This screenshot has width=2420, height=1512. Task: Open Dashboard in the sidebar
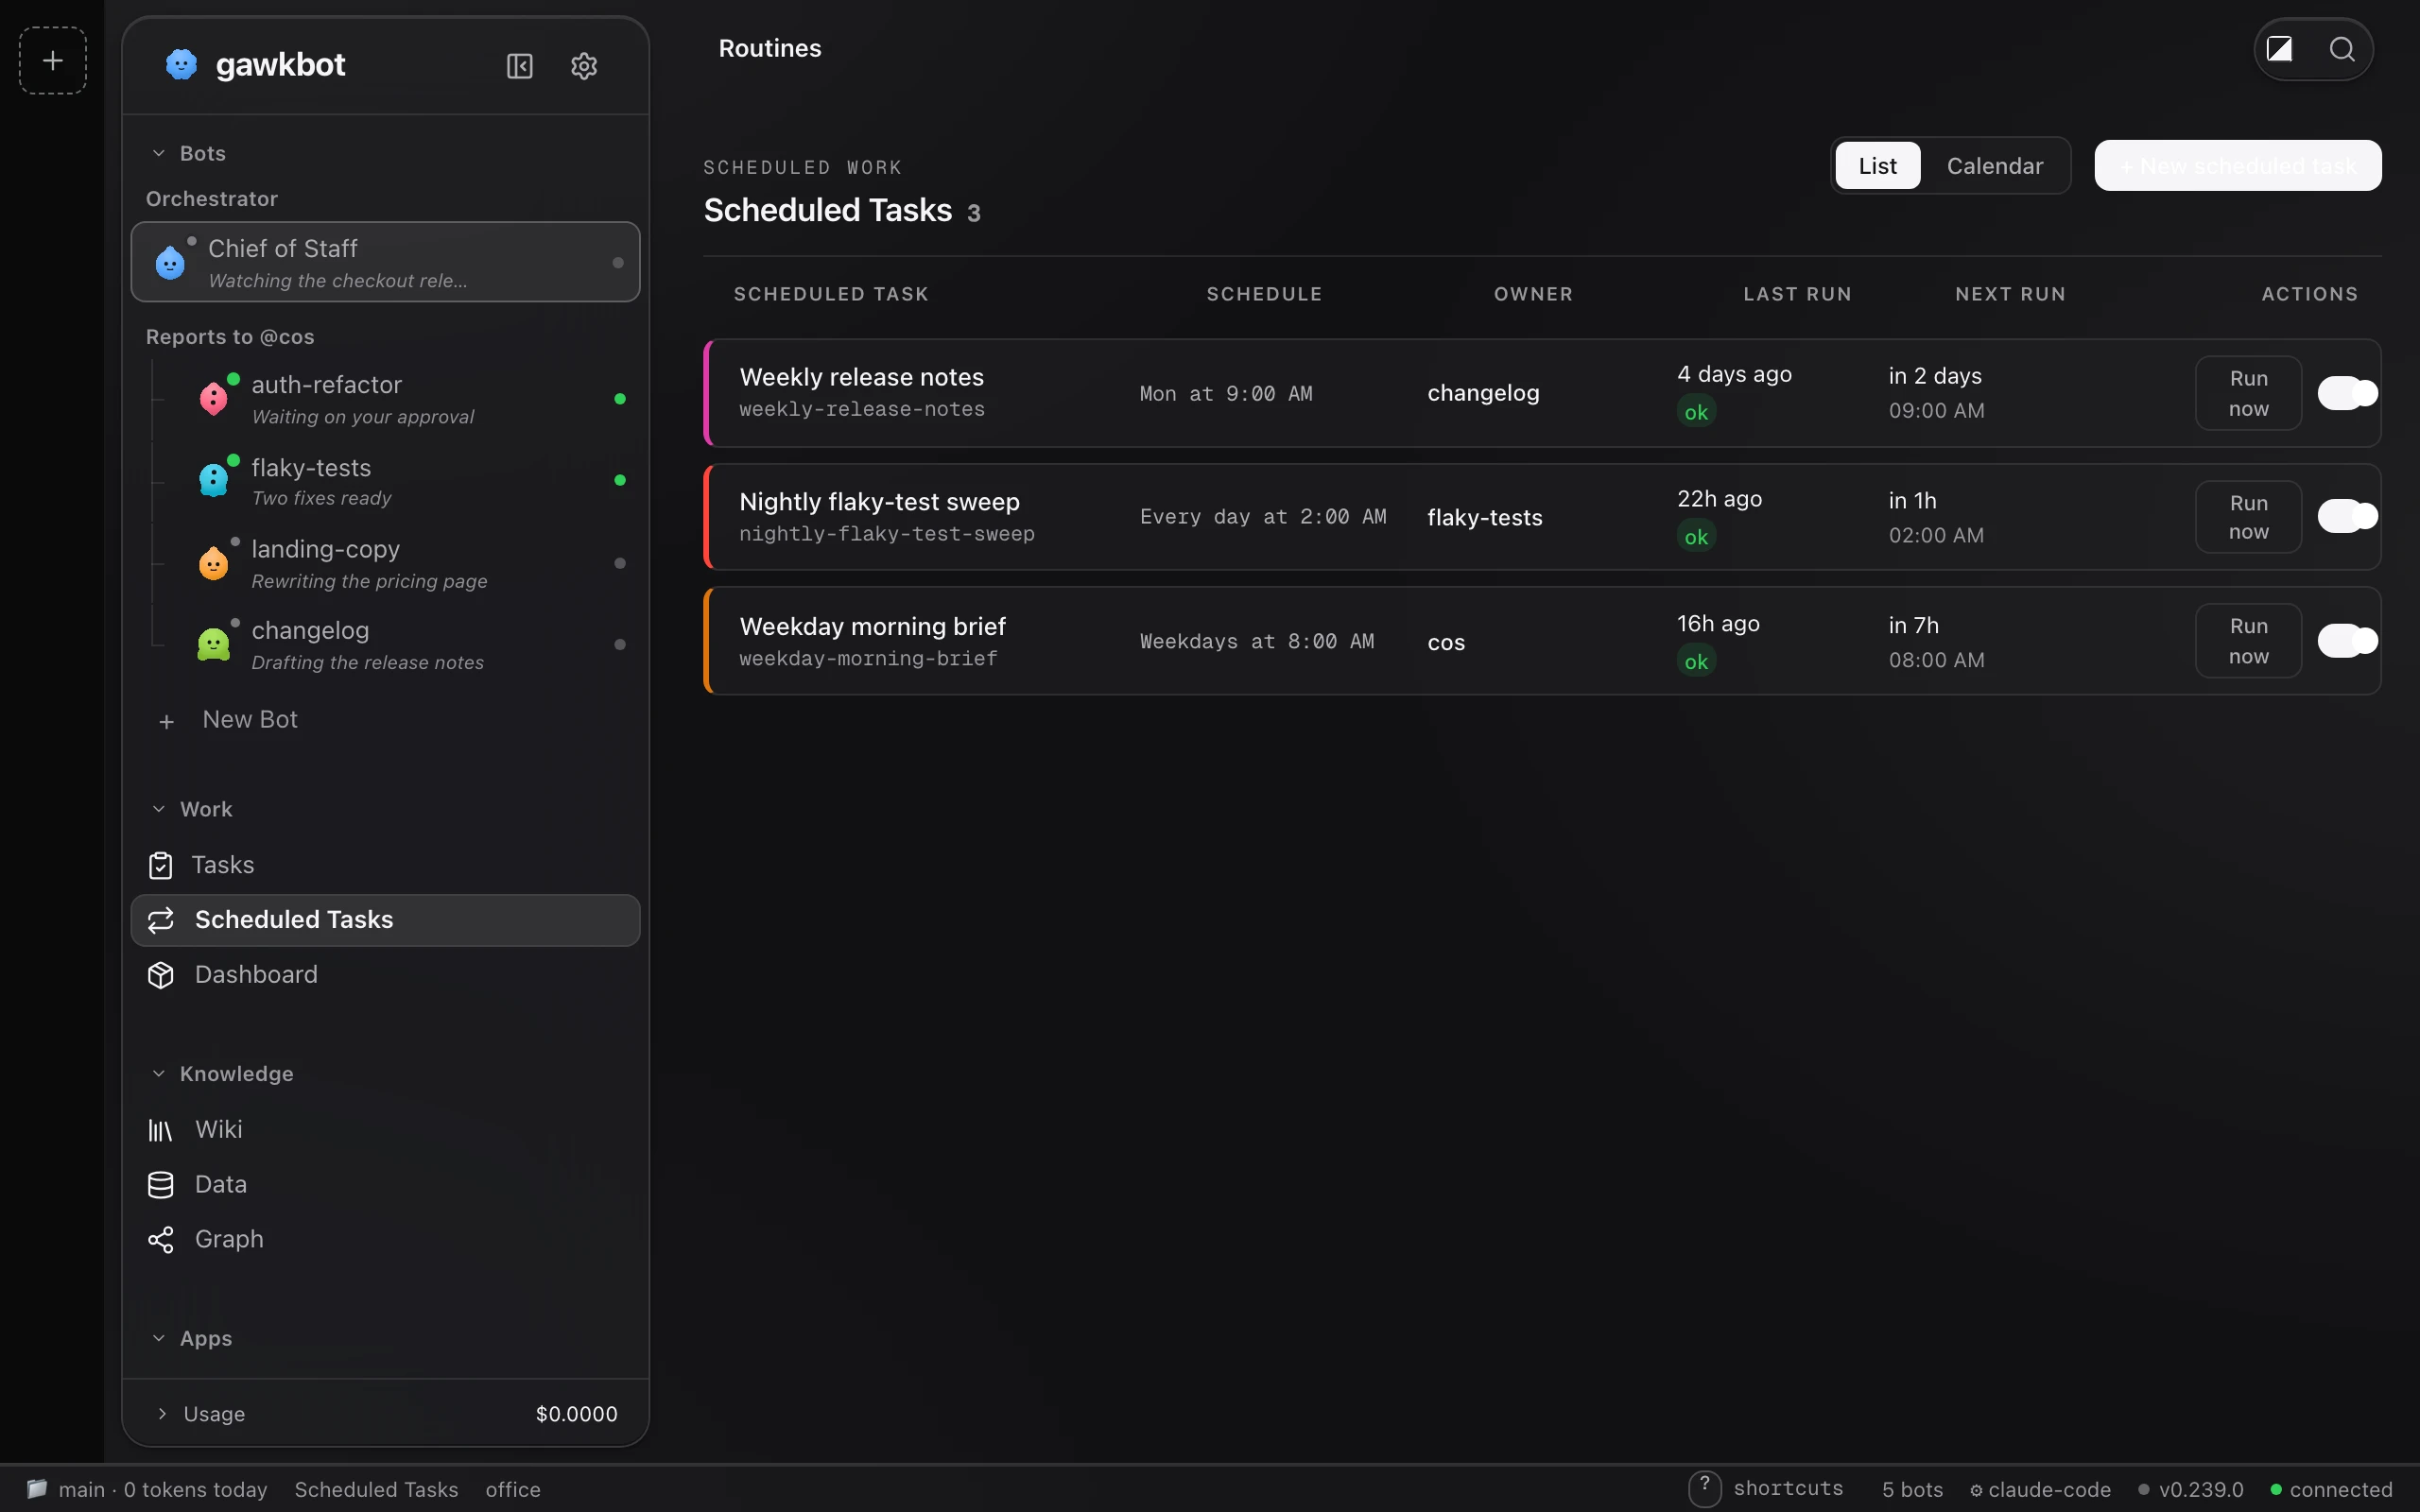coord(385,975)
